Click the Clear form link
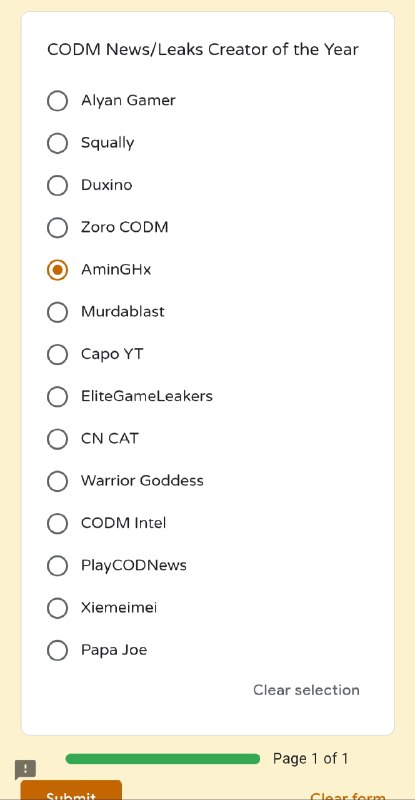This screenshot has width=415, height=800. tap(348, 795)
